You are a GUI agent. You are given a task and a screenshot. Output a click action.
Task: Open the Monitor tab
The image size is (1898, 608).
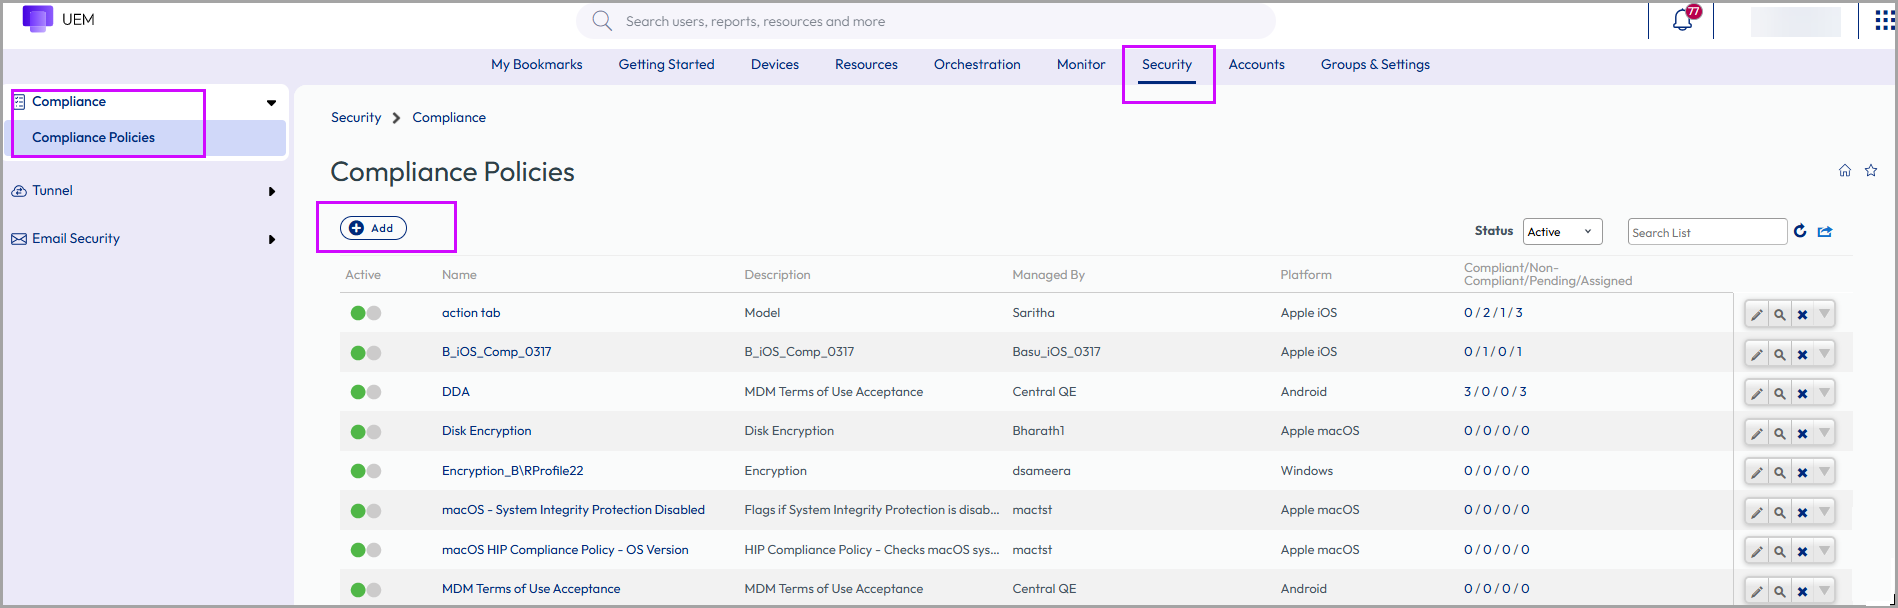[x=1081, y=64]
